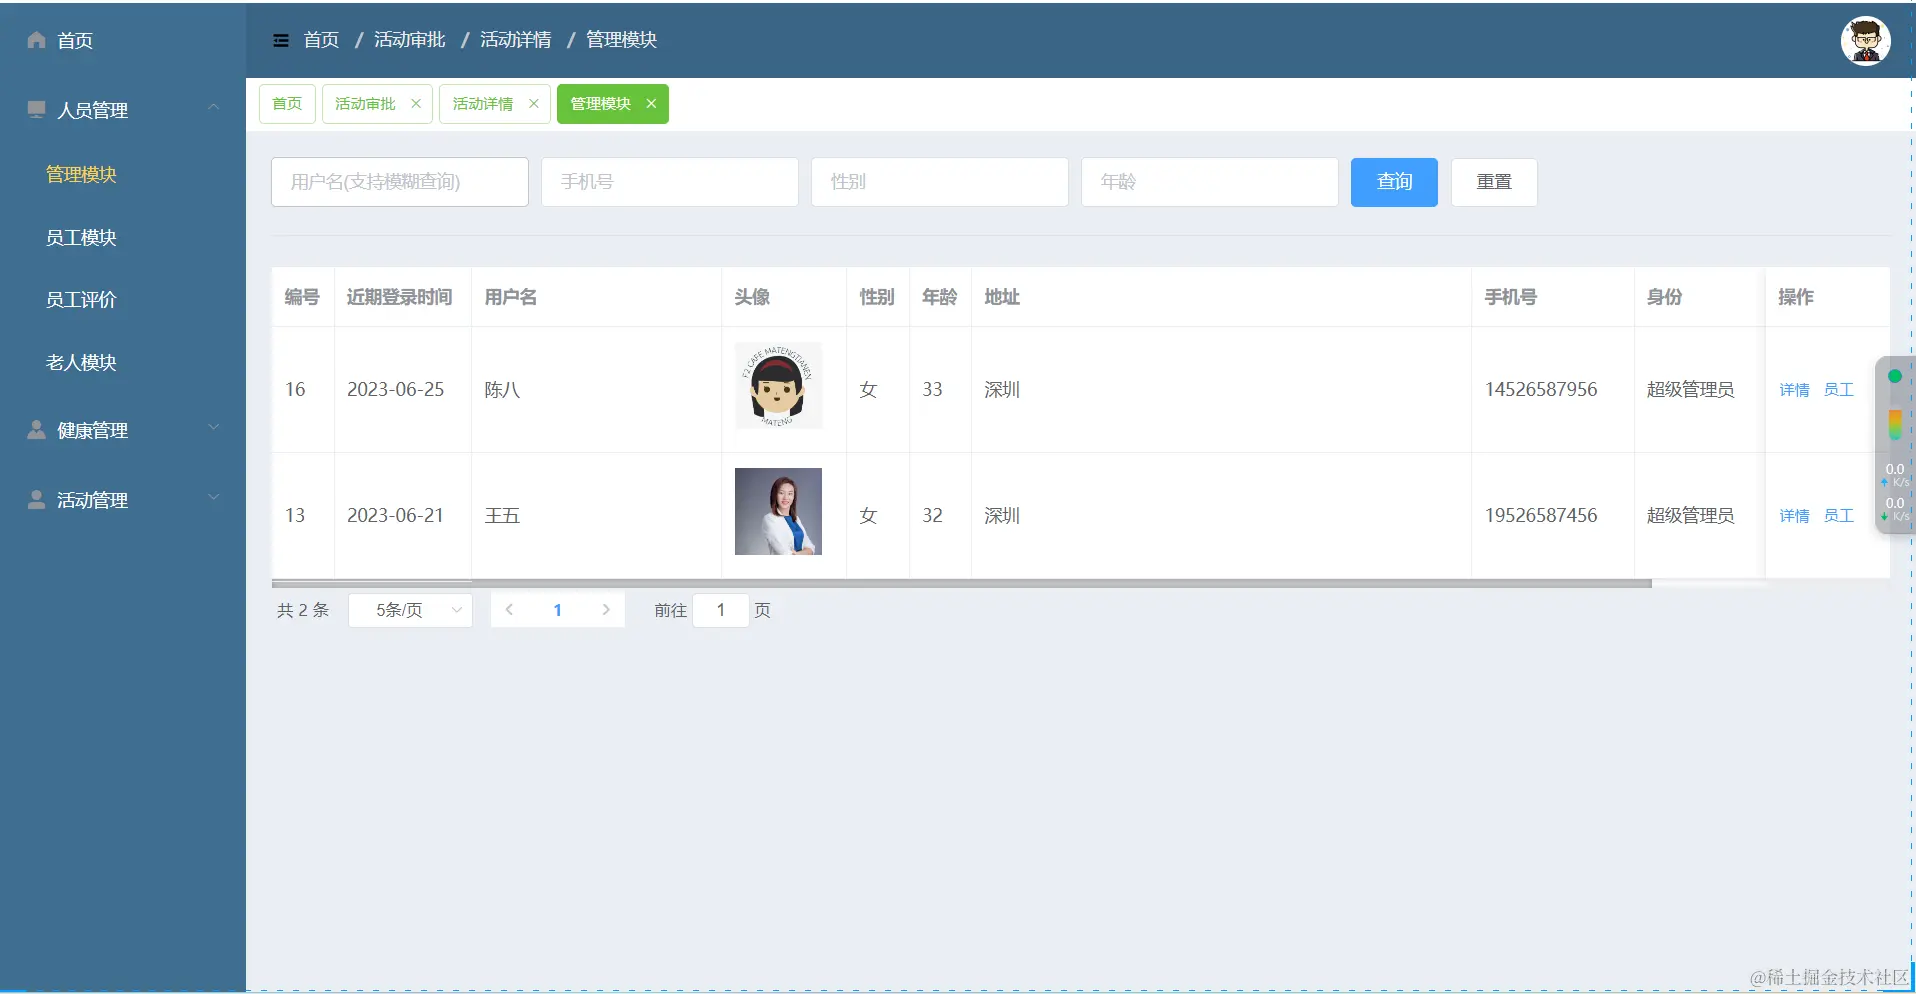The height and width of the screenshot is (994, 1916).
Task: Open the 5条/页 page size dropdown
Action: [x=410, y=610]
